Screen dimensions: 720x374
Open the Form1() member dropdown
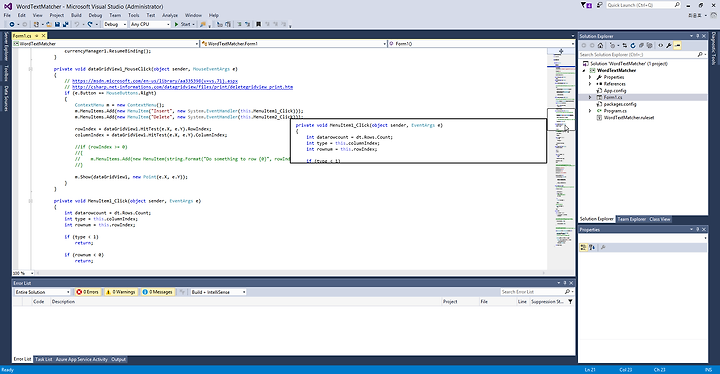click(481, 44)
